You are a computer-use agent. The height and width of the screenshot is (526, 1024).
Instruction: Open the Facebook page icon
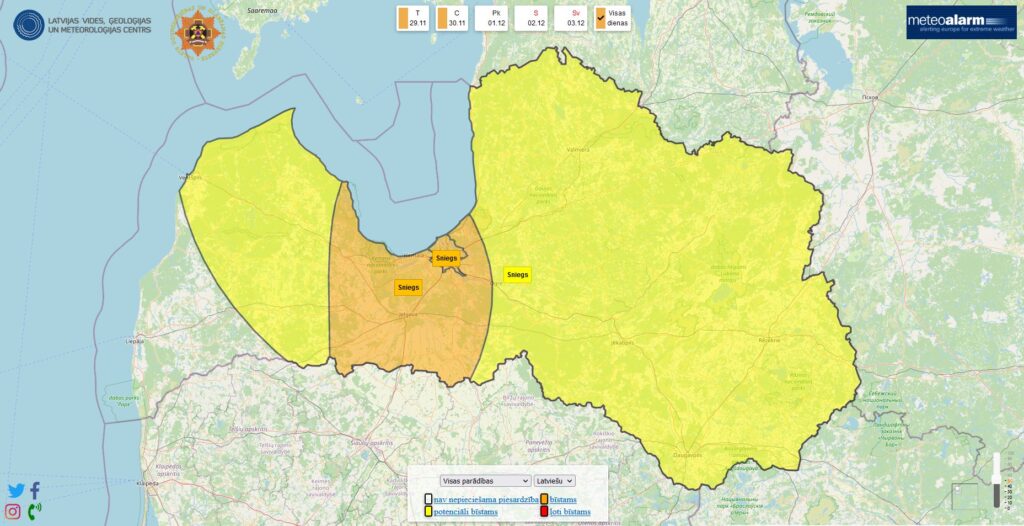pyautogui.click(x=35, y=491)
